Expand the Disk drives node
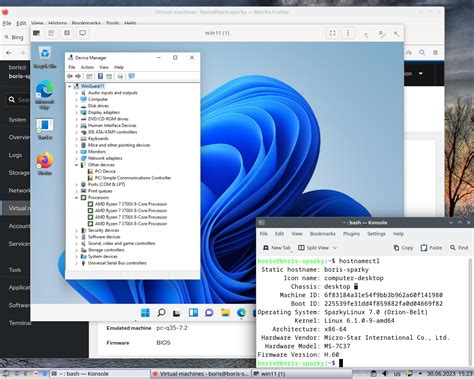 (x=76, y=106)
